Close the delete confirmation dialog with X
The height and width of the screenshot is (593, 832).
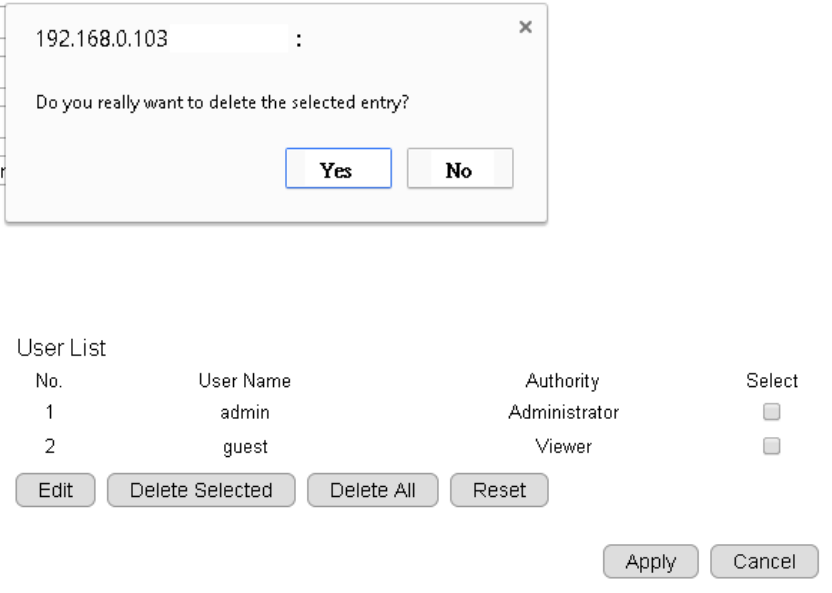[x=526, y=27]
